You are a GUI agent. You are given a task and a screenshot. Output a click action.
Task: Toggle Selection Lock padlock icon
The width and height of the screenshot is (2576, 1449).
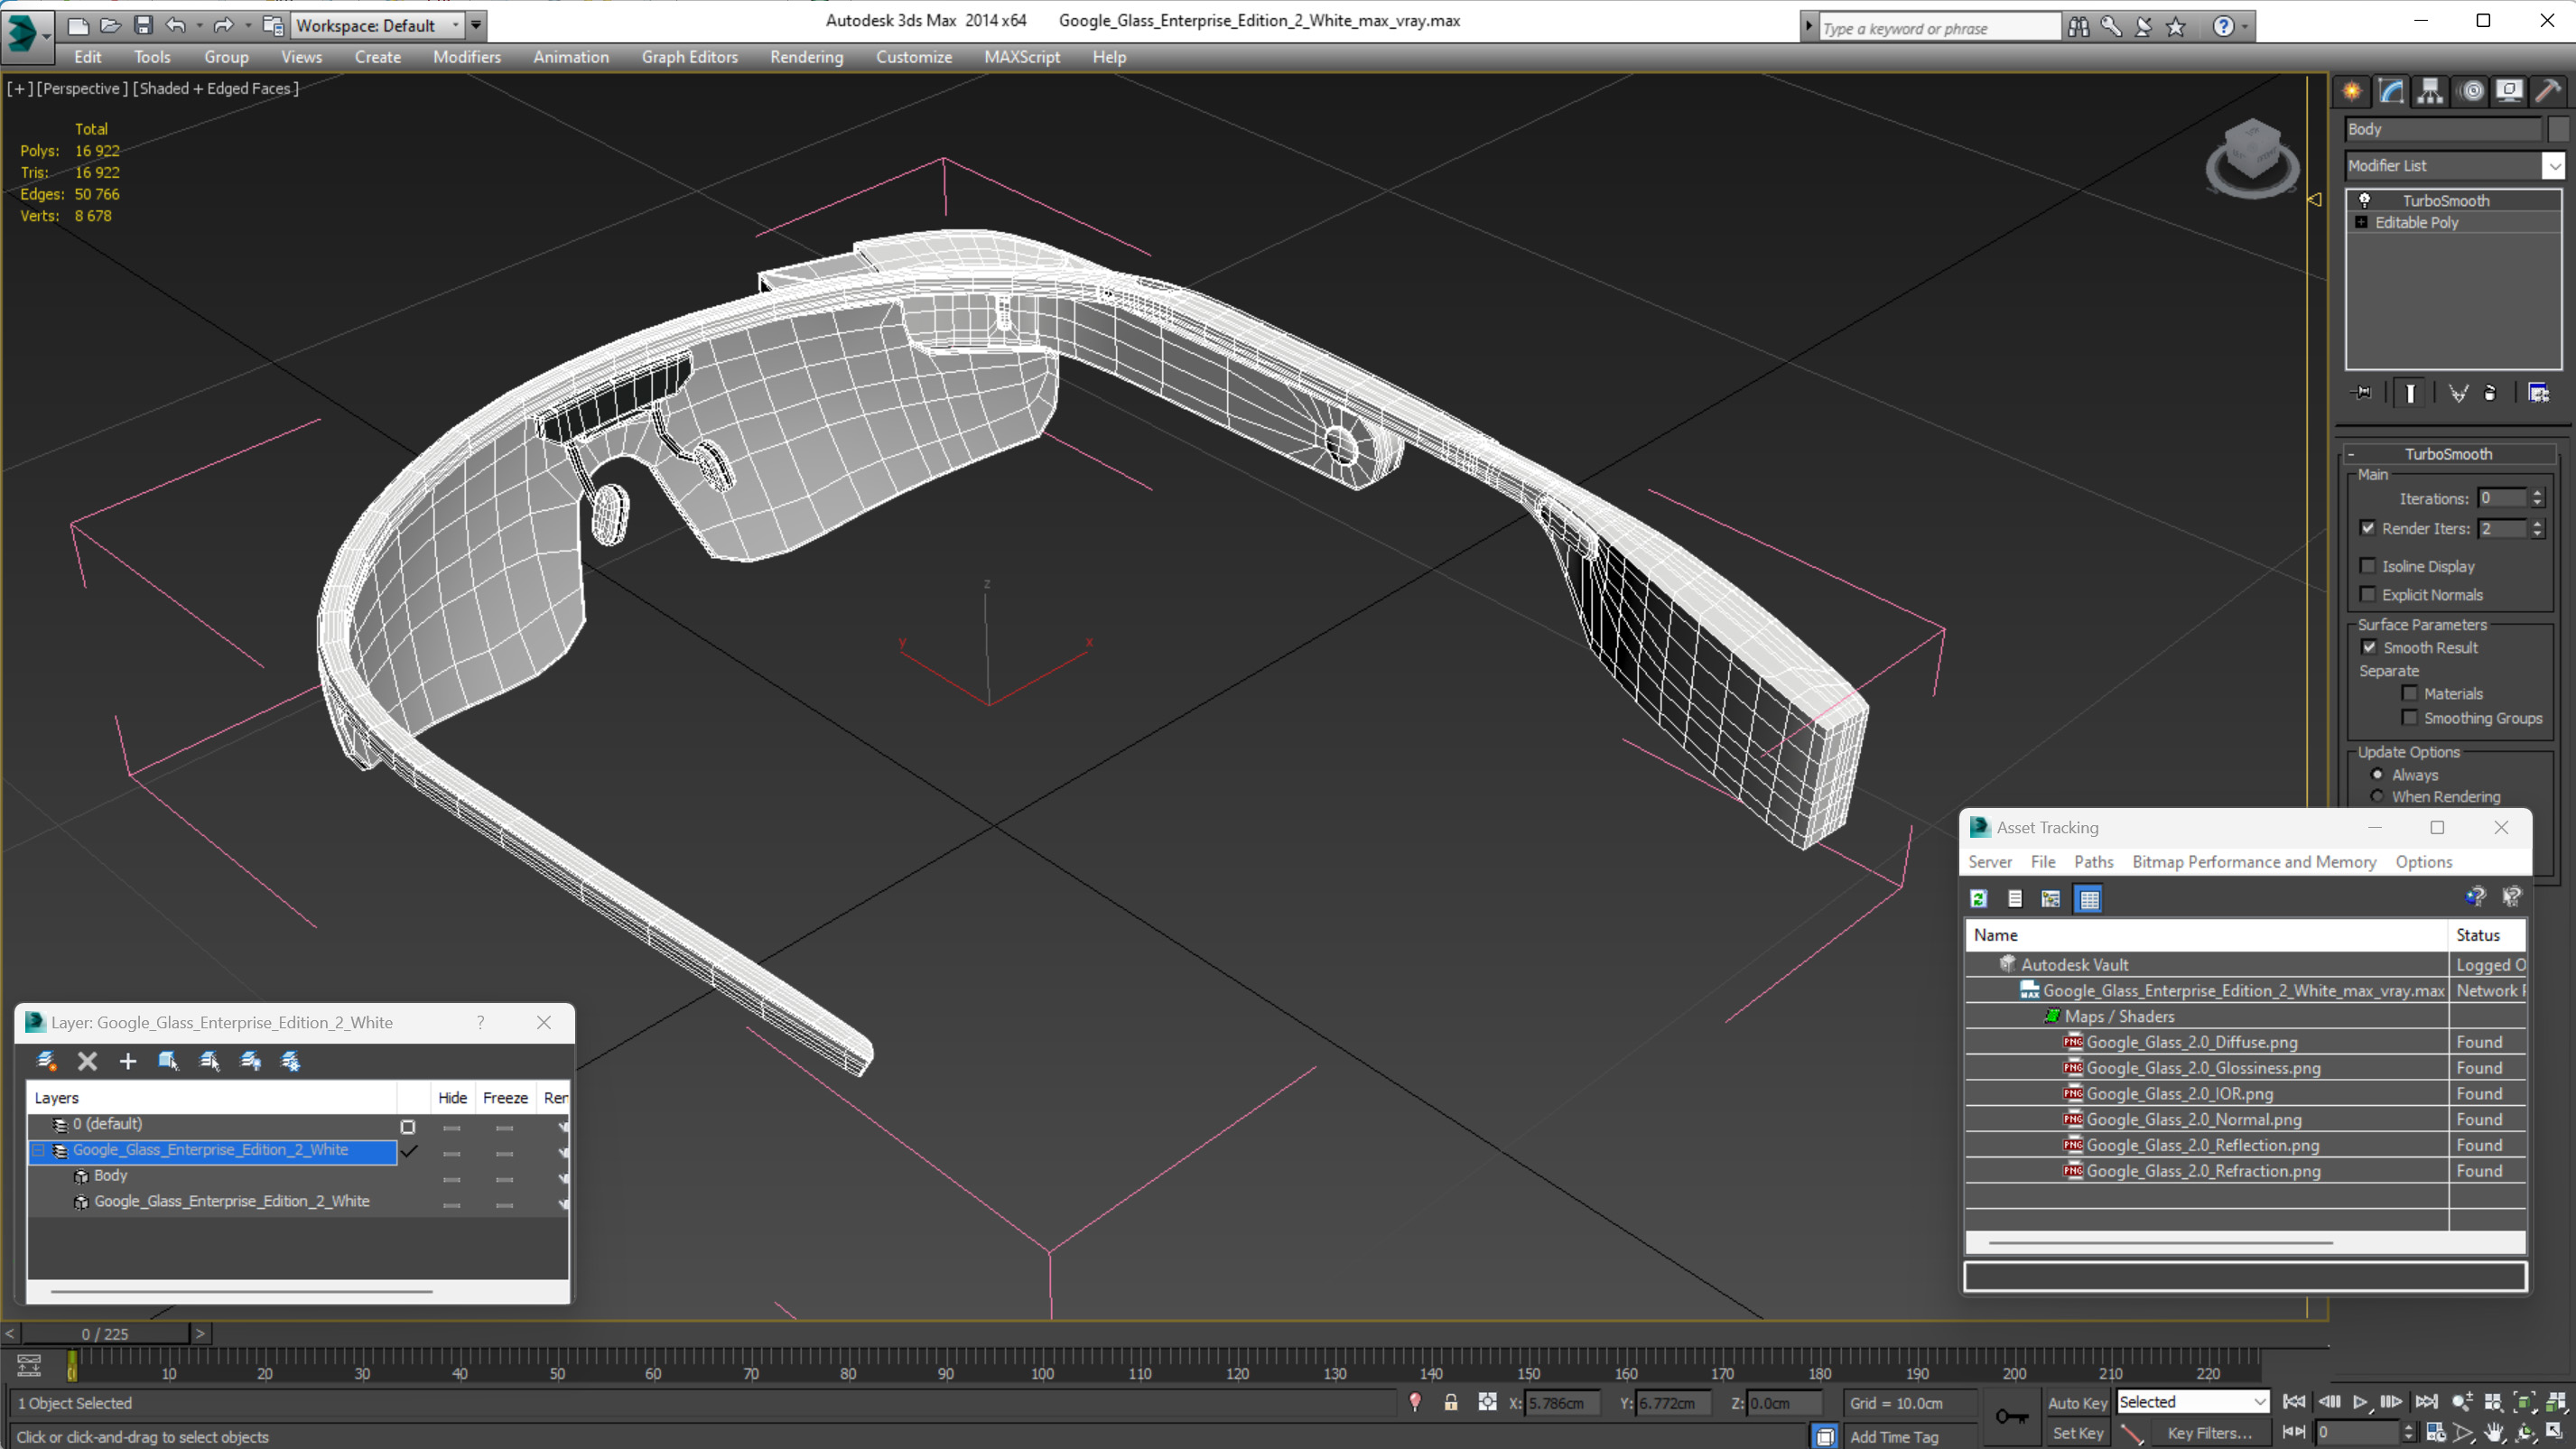point(1450,1402)
